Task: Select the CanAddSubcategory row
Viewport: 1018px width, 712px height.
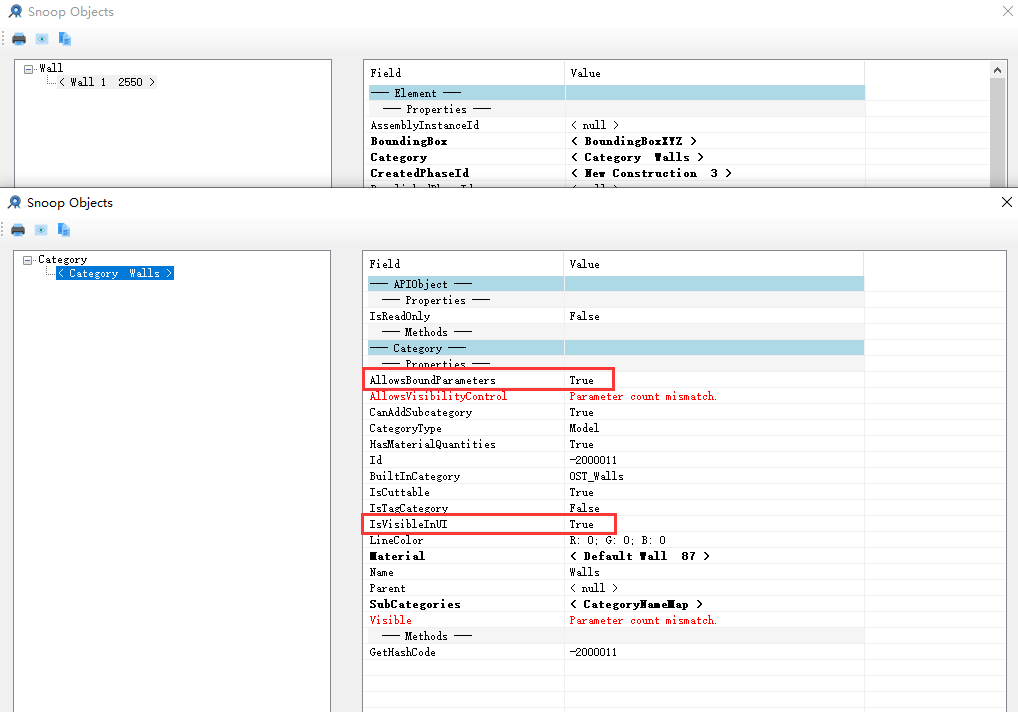Action: tap(615, 412)
